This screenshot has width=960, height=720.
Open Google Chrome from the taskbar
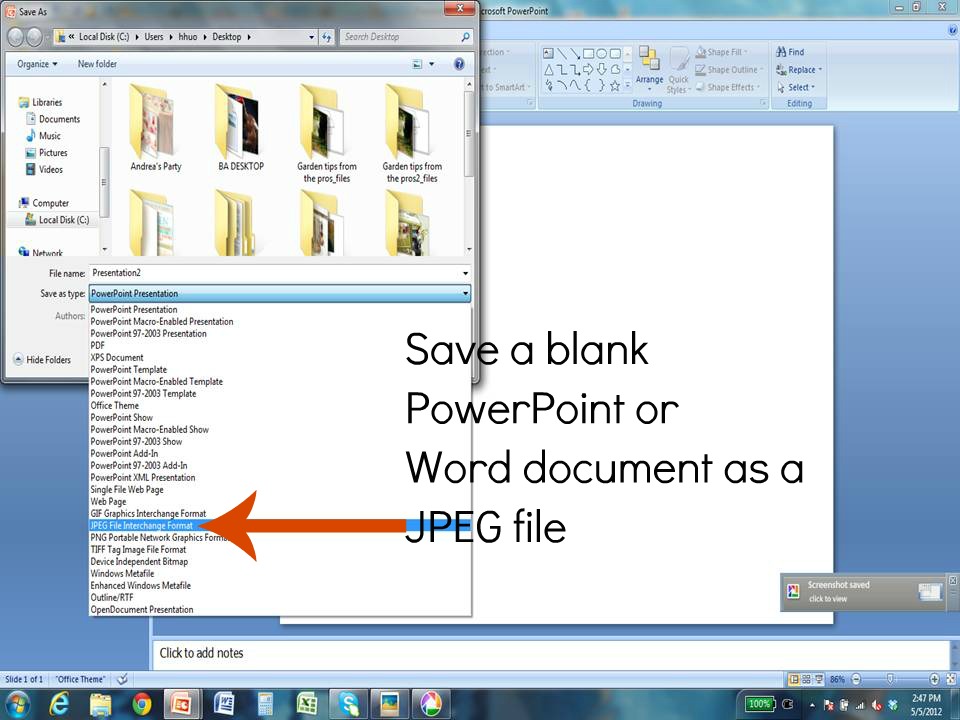click(141, 703)
